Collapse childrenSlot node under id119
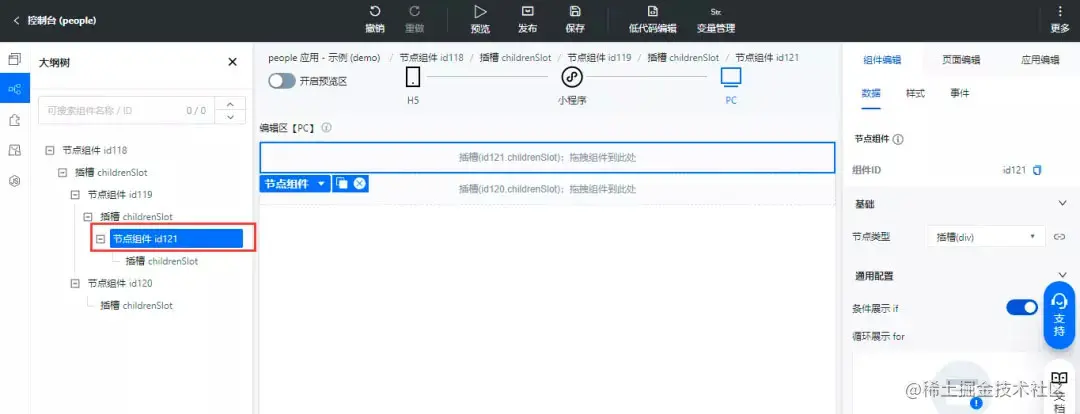Viewport: 1080px width, 414px height. (x=87, y=216)
